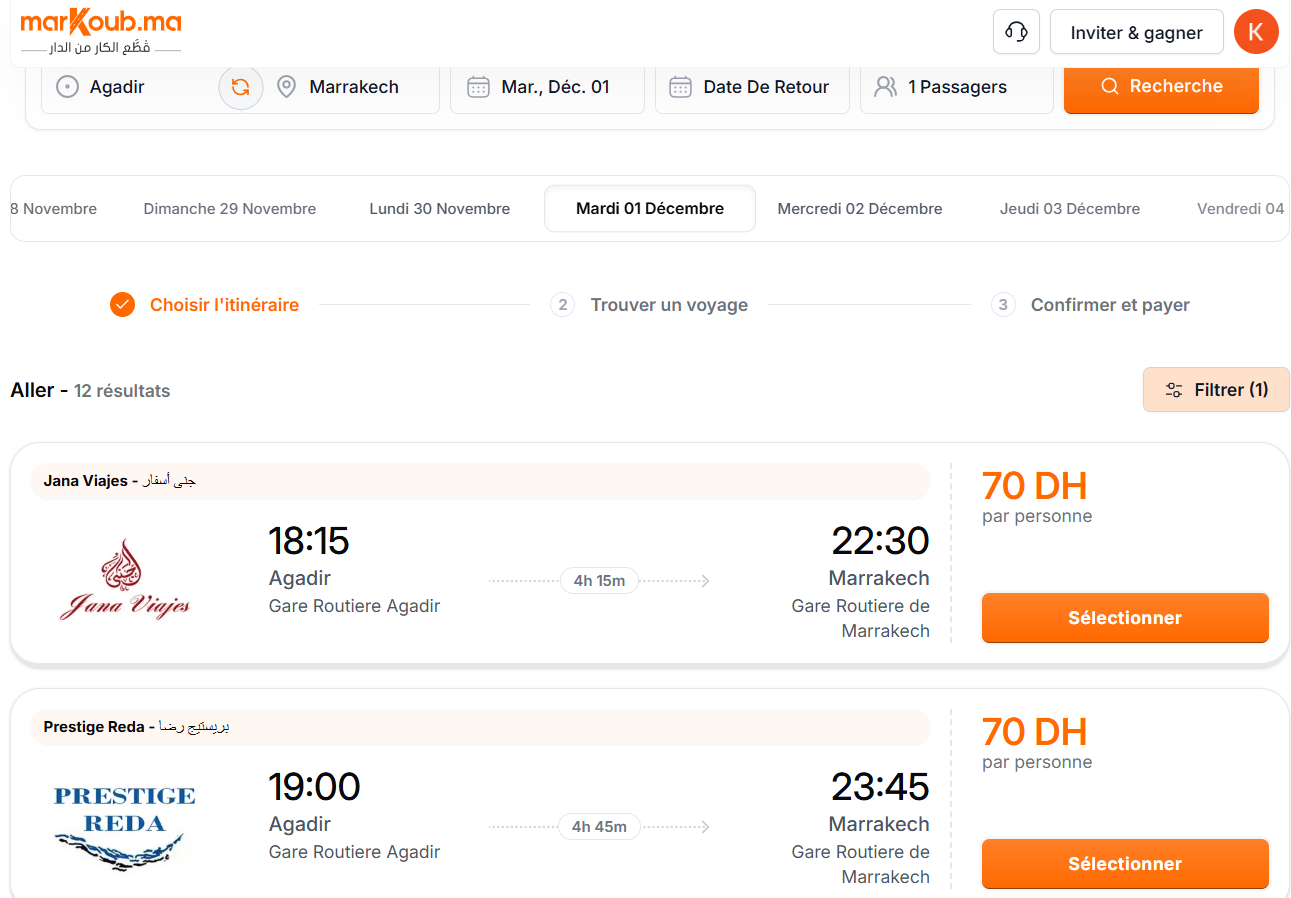Open the 1 Passagers selector

[957, 87]
